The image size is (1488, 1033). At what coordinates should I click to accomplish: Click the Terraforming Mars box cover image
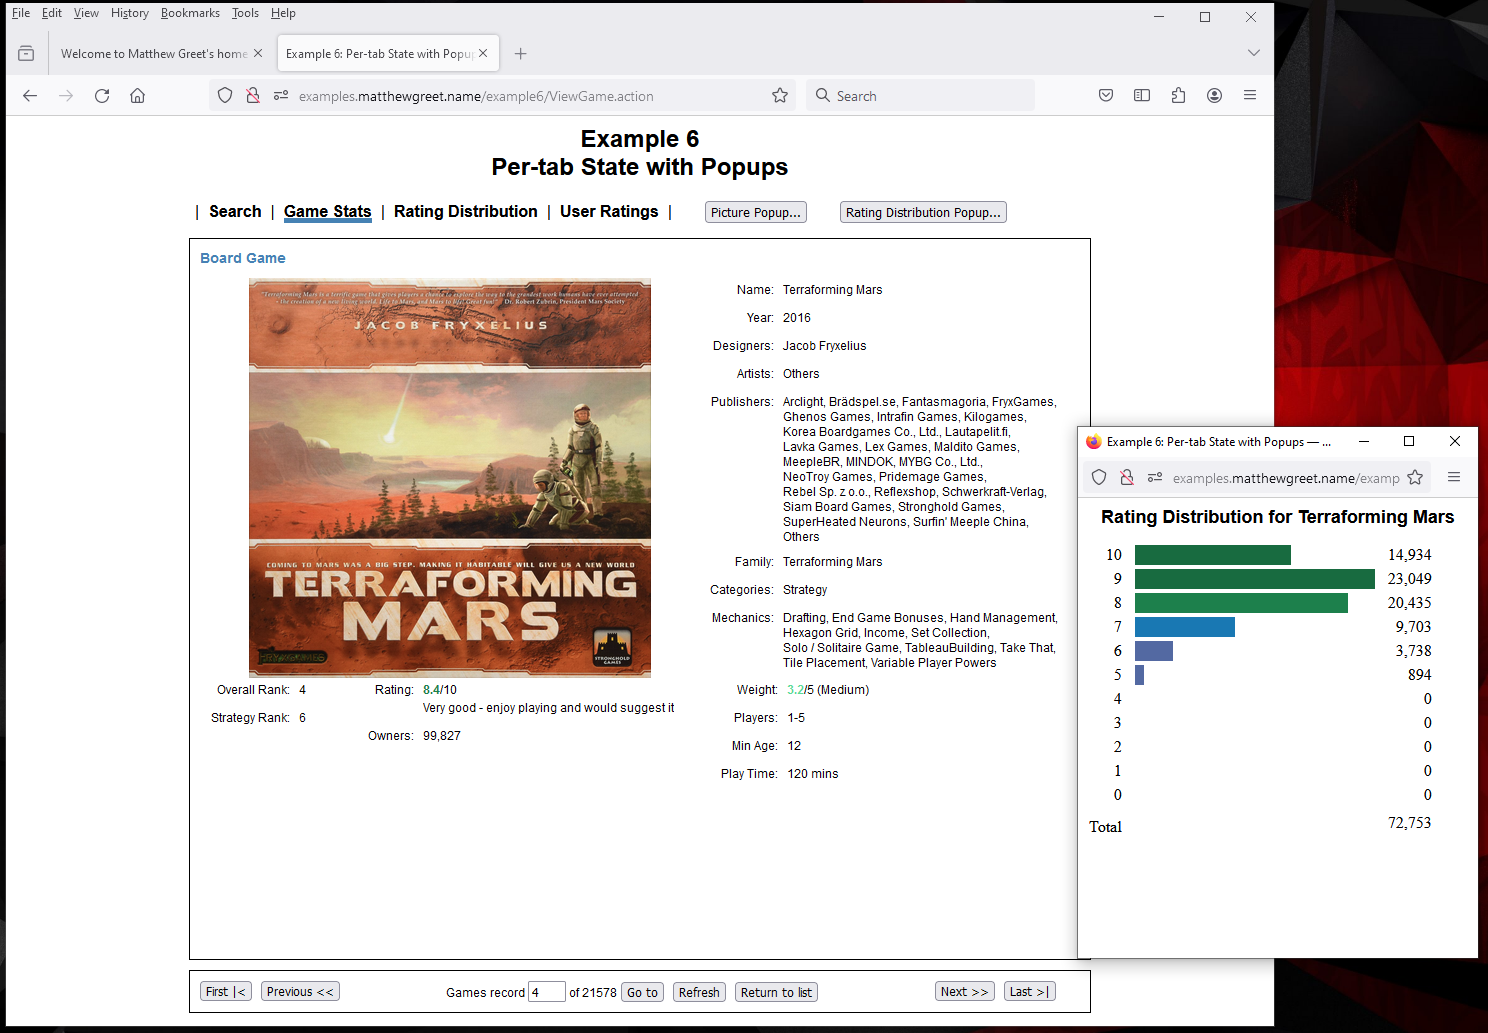pyautogui.click(x=450, y=478)
